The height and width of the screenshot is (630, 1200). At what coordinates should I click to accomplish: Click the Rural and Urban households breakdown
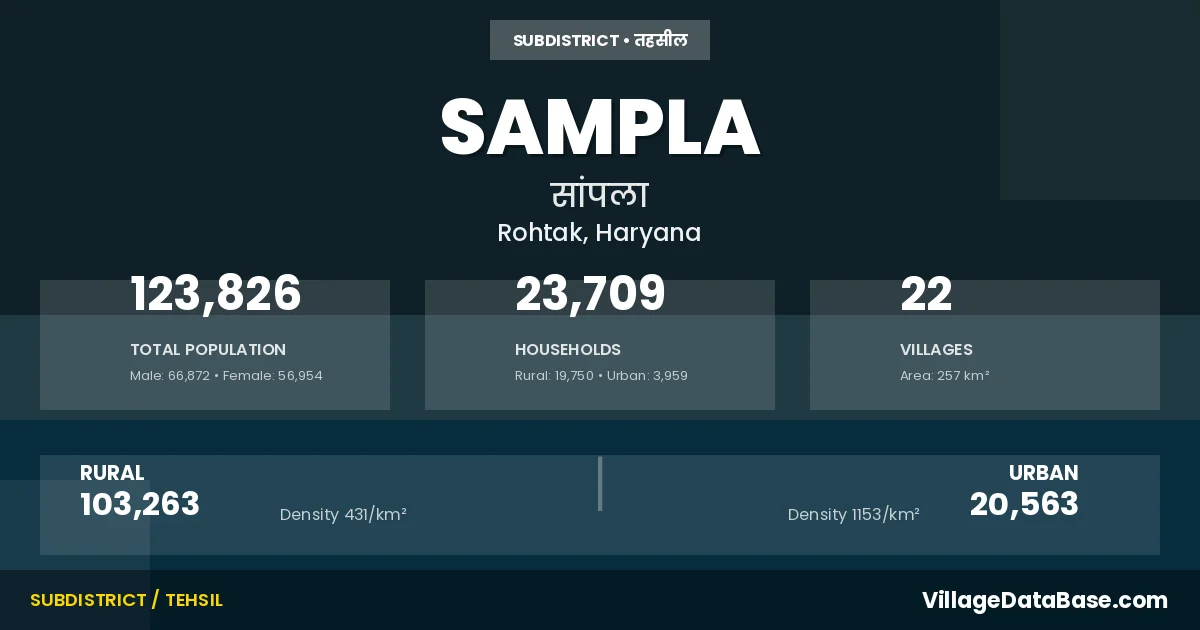pos(601,376)
